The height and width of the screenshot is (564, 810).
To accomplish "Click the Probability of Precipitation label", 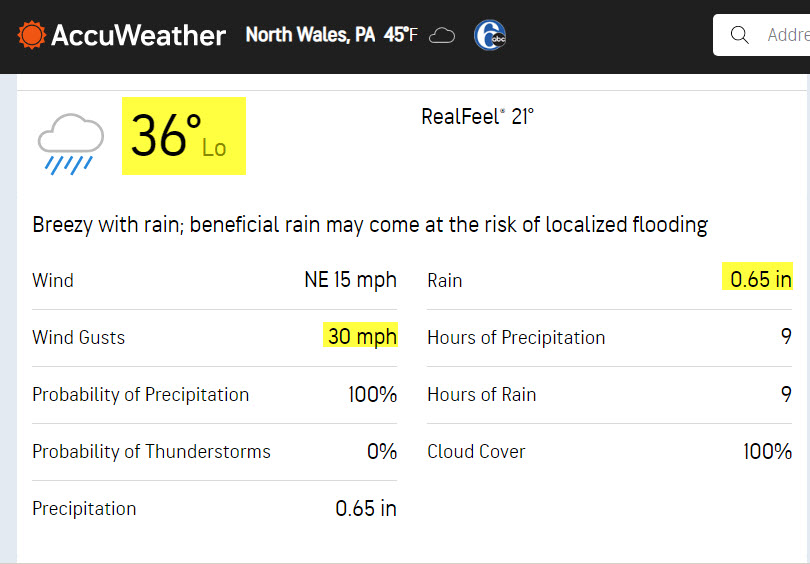I will pyautogui.click(x=141, y=395).
